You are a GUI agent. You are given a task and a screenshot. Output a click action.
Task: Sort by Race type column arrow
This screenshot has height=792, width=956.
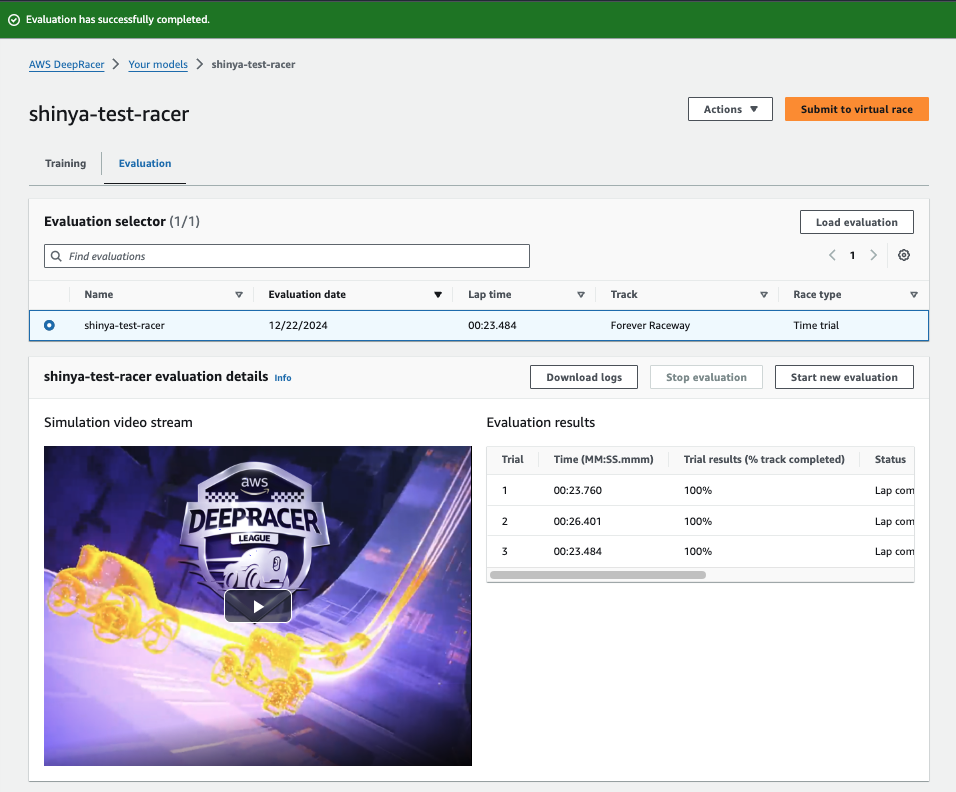(914, 295)
